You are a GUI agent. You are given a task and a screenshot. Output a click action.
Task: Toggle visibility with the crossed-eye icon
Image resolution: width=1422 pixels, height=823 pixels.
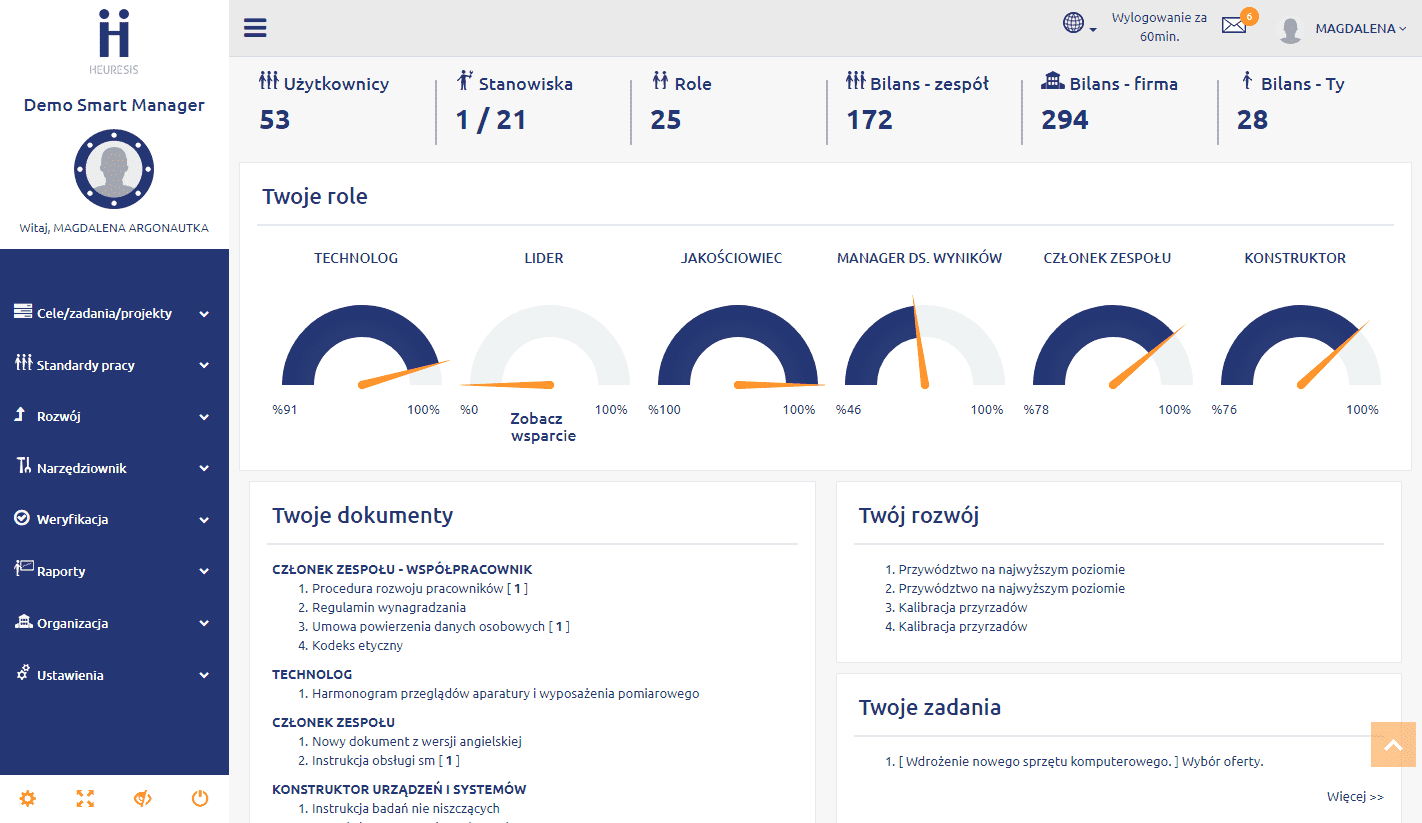142,798
